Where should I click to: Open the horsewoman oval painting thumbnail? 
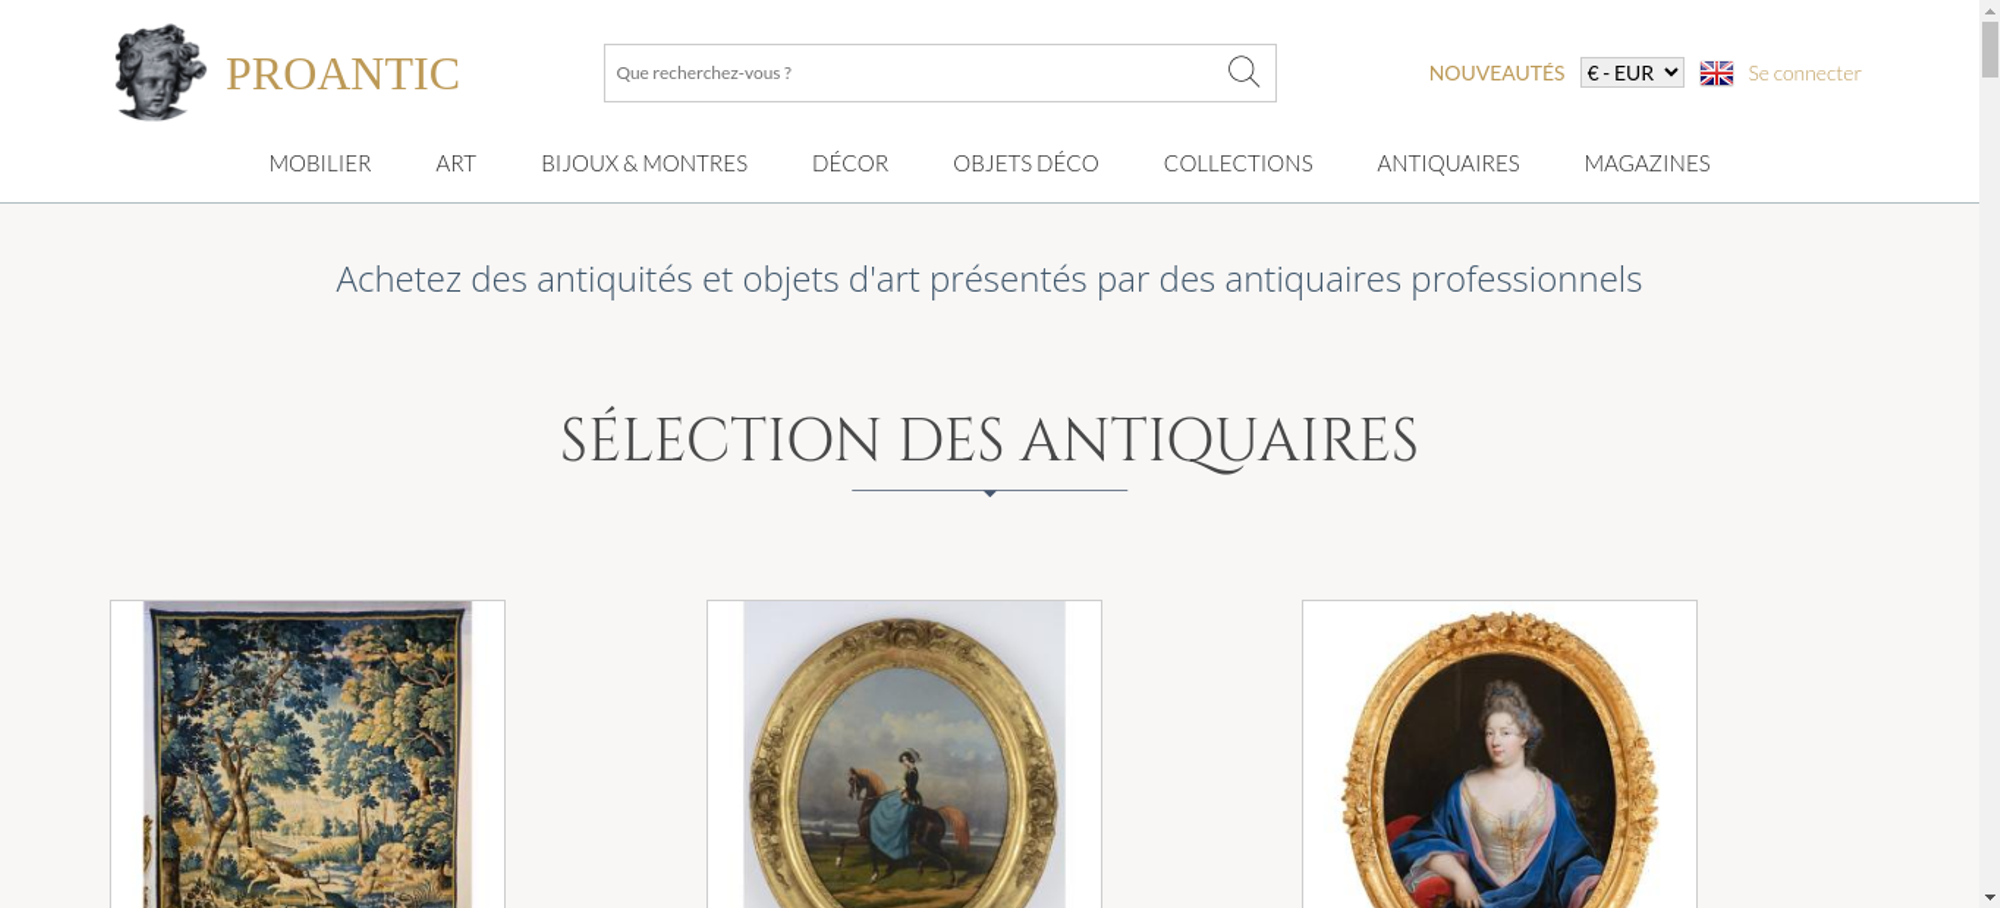[904, 754]
